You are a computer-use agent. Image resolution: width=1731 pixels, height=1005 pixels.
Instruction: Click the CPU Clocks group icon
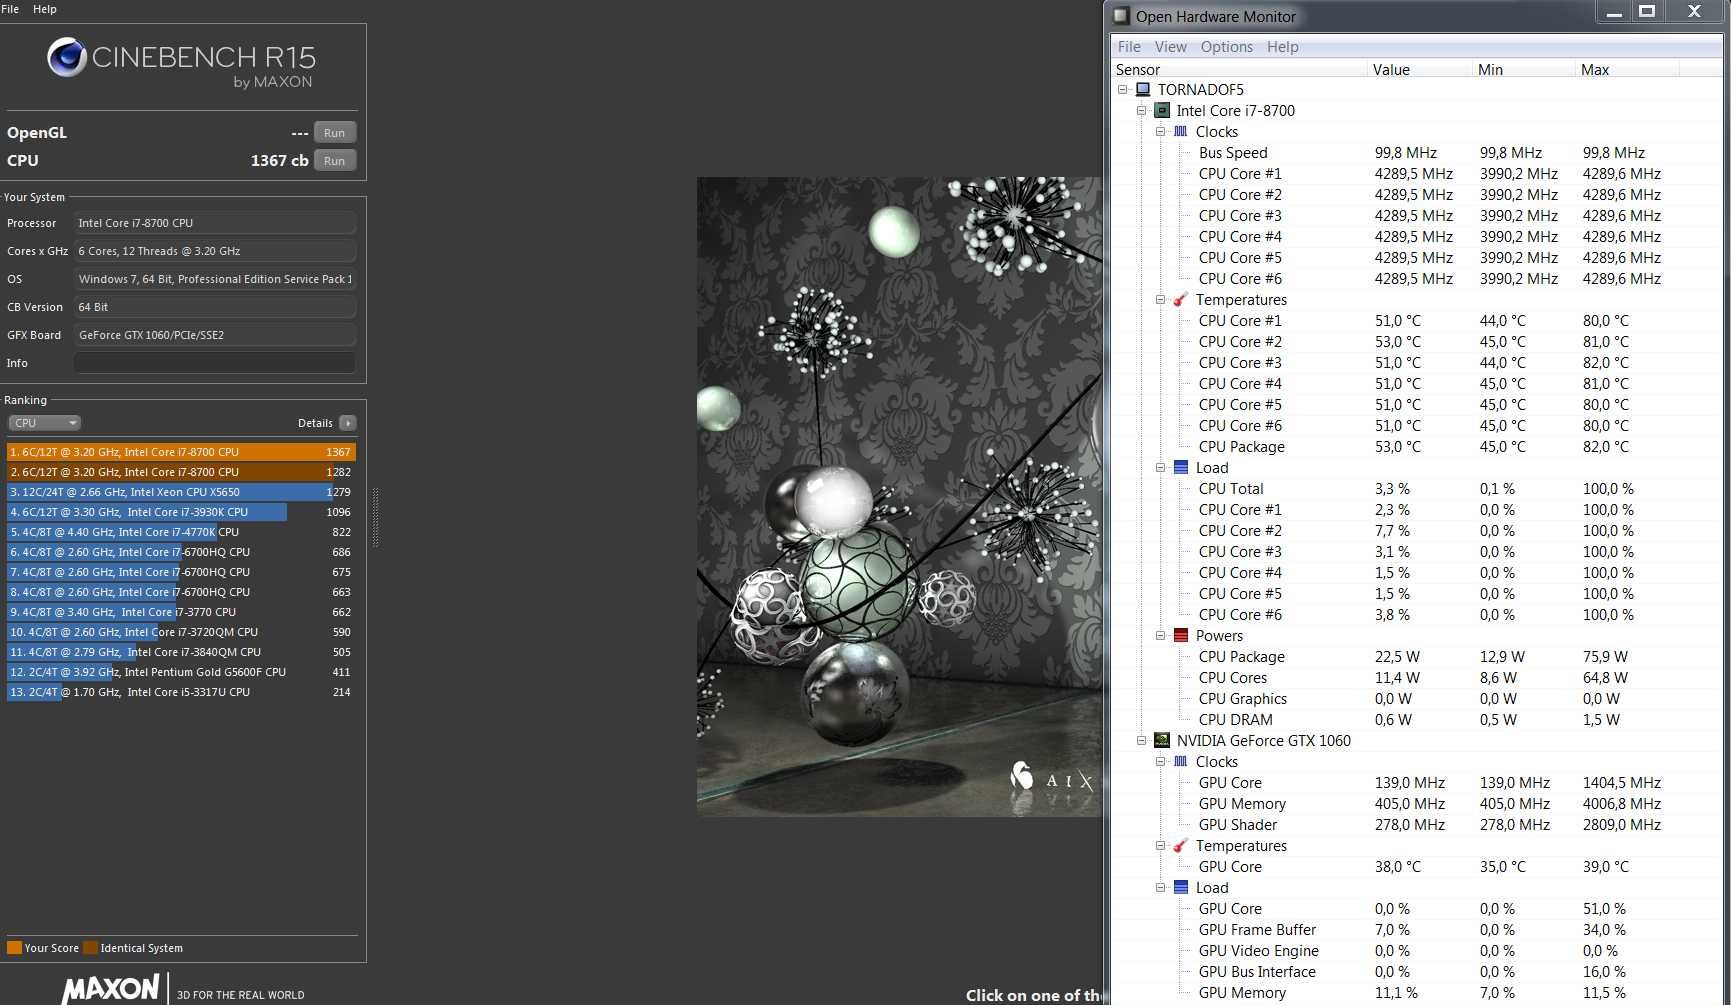[1181, 132]
